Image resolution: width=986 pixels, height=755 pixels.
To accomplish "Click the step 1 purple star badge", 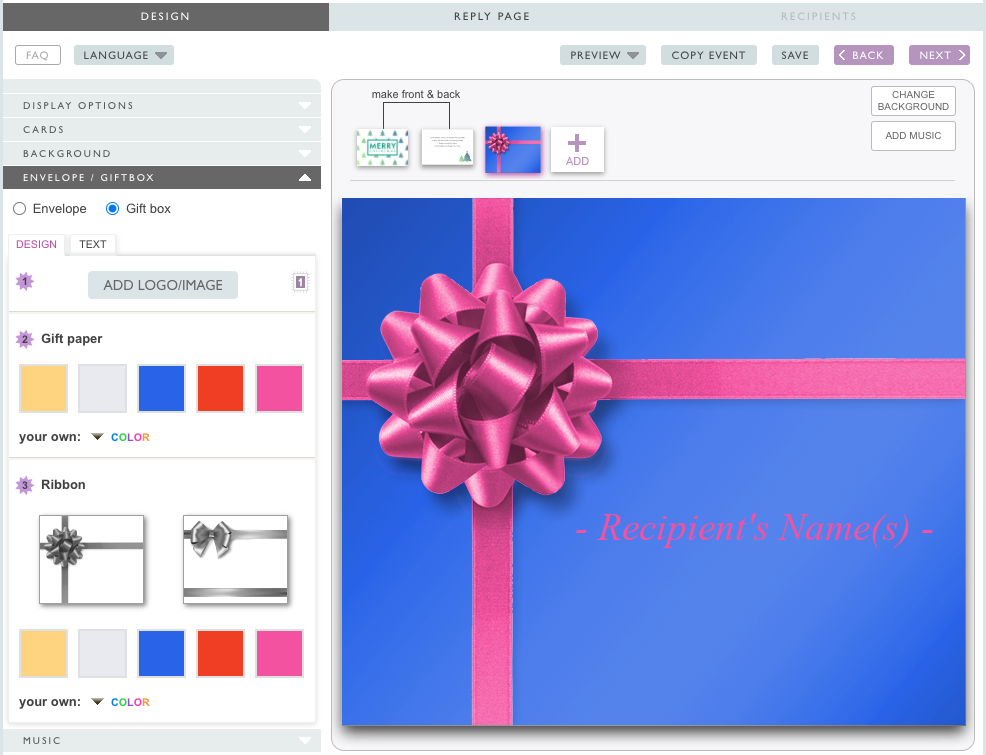I will click(x=25, y=282).
